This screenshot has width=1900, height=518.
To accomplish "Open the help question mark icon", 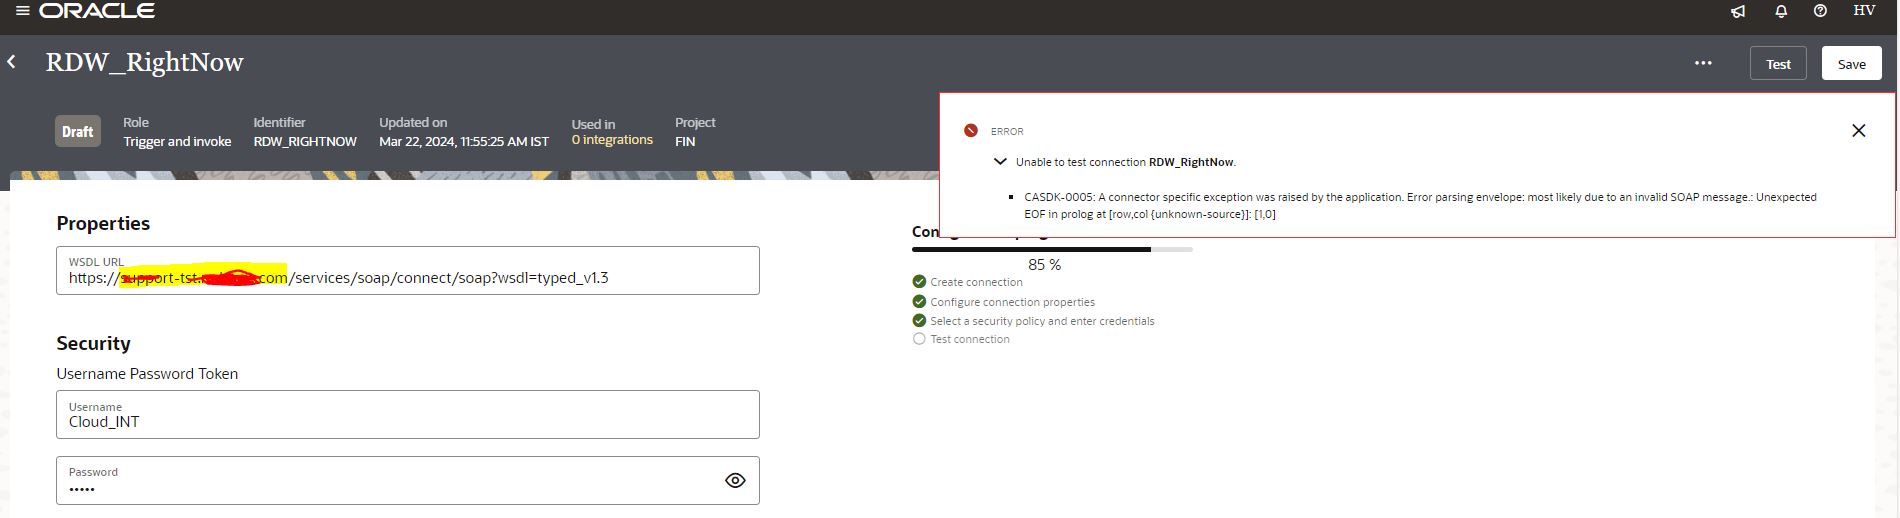I will pos(1820,11).
